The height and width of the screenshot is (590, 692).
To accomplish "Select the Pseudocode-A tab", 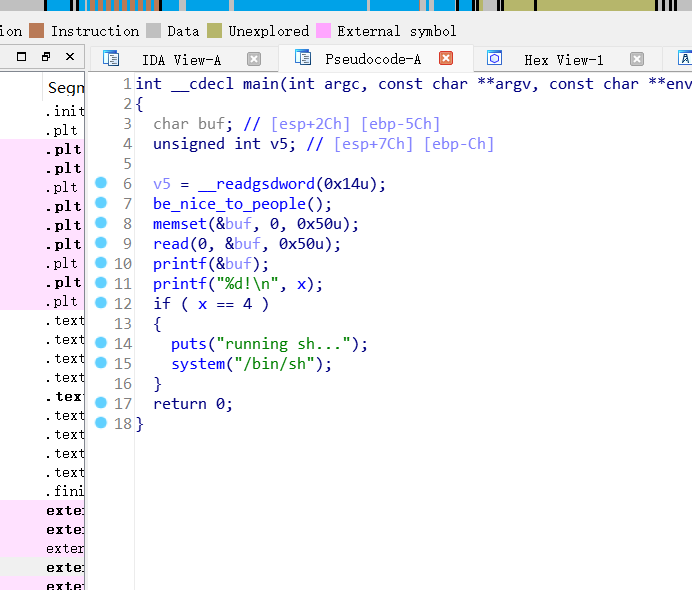I will [x=373, y=59].
